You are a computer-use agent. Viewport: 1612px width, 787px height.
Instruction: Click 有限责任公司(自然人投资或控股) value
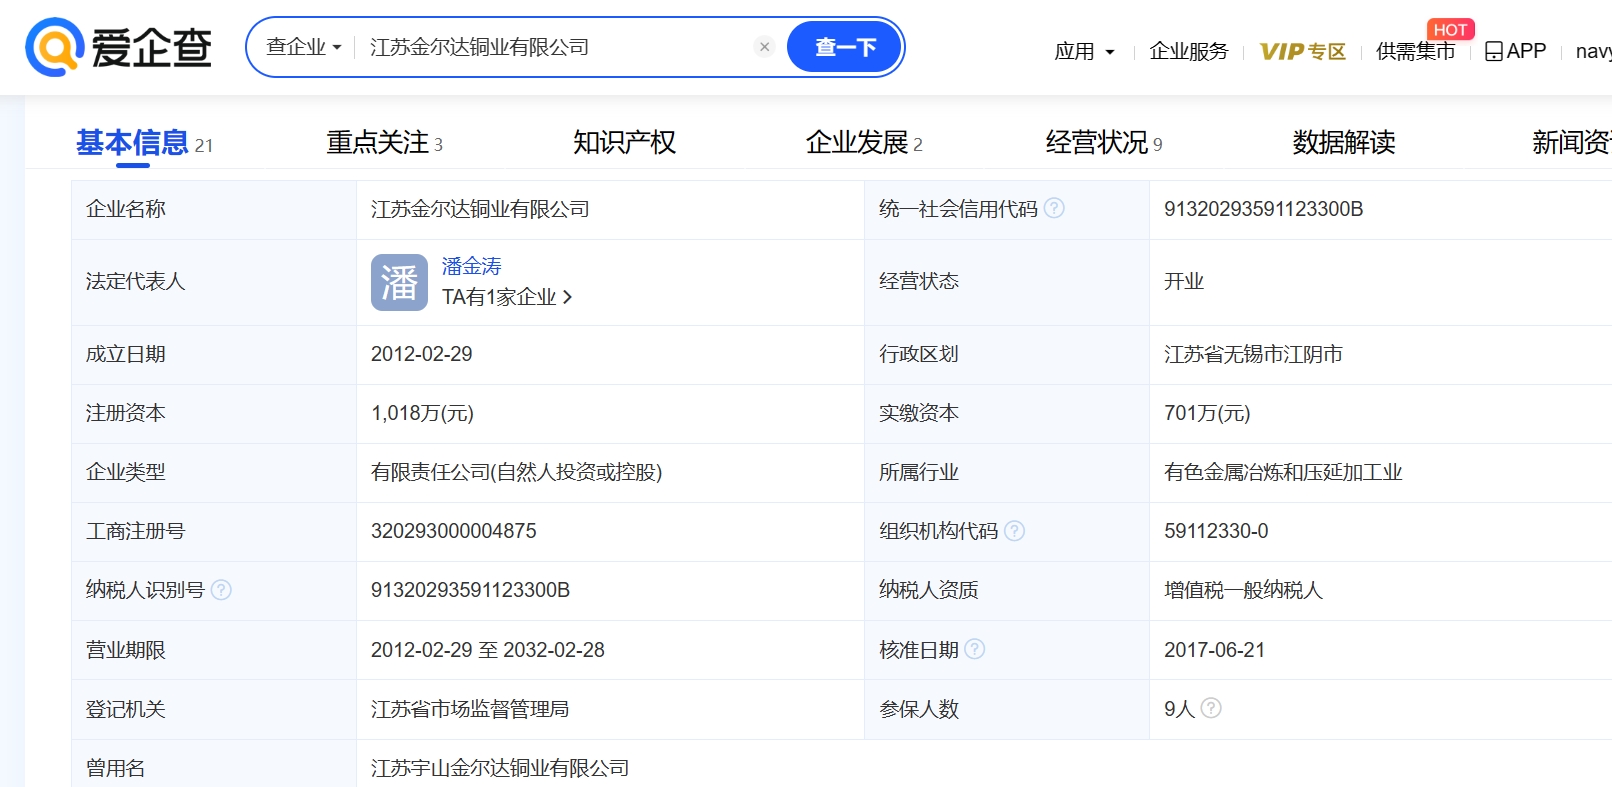click(516, 472)
